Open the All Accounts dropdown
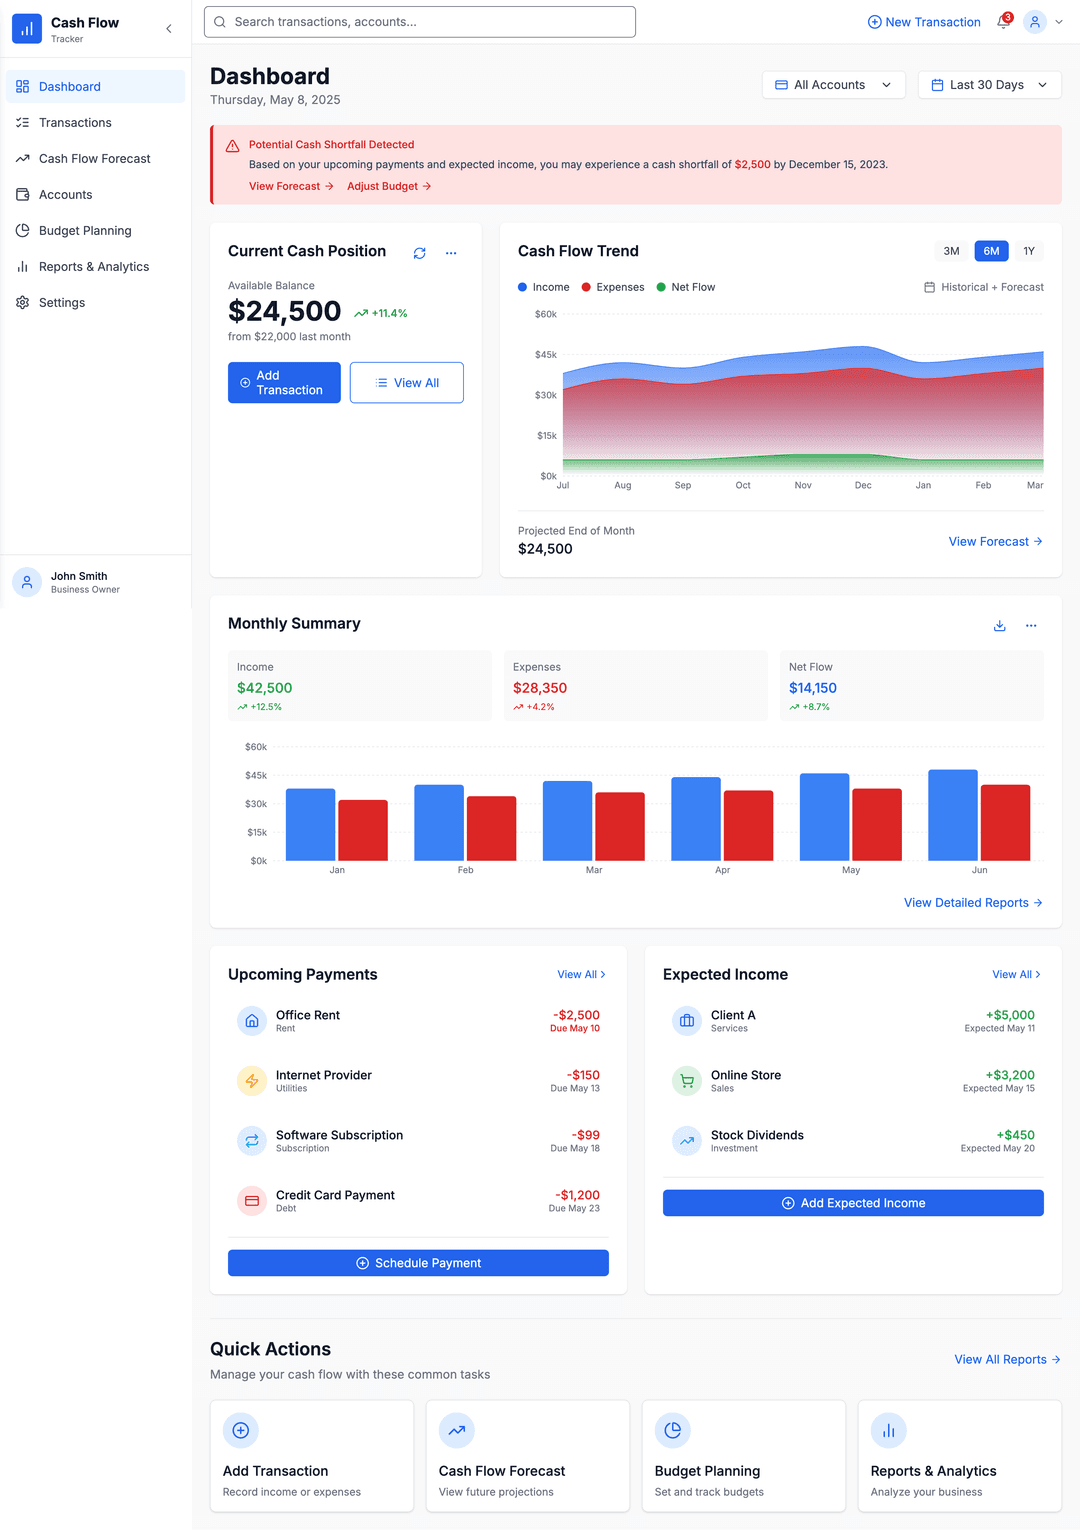Screen dimensions: 1080x1531 point(833,85)
